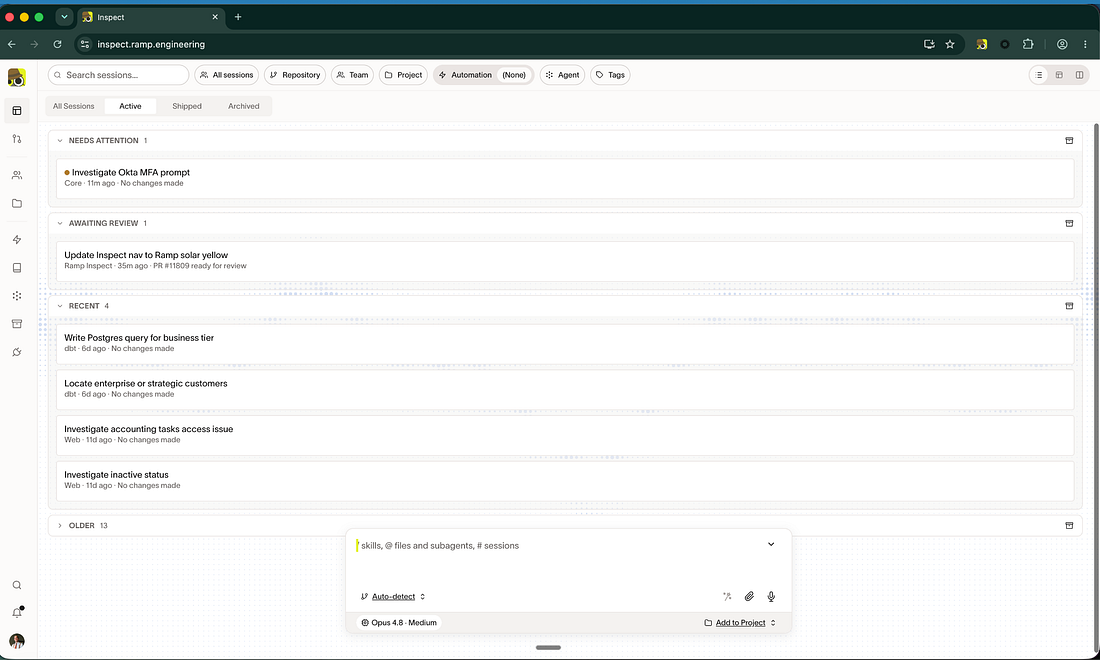Open Chrome three-dot menu

tap(1085, 44)
